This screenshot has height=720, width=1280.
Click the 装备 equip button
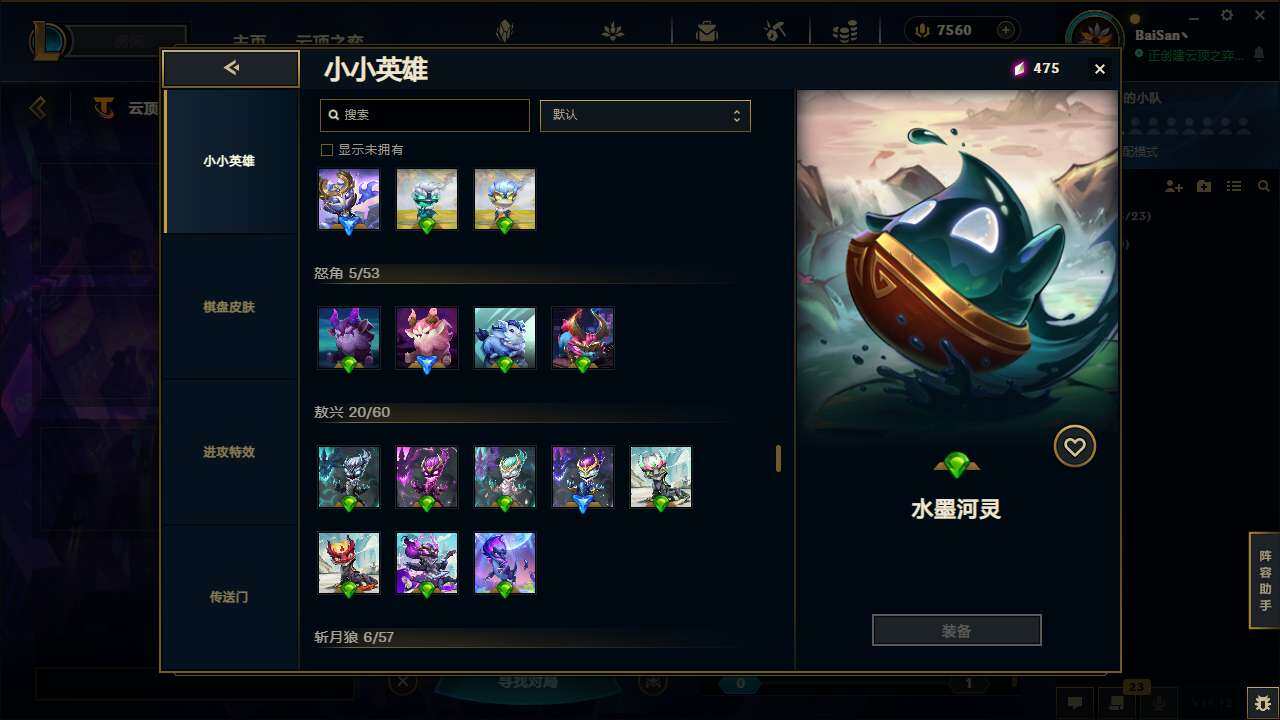956,631
